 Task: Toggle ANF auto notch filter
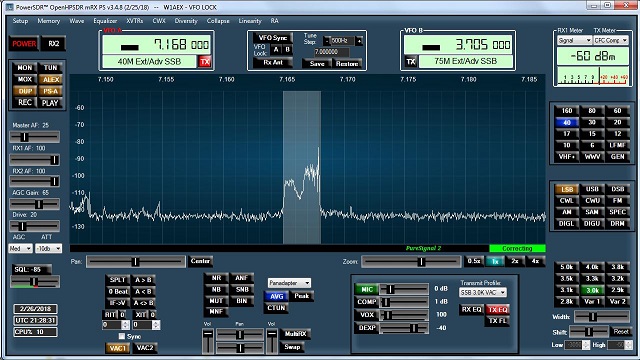(x=242, y=278)
